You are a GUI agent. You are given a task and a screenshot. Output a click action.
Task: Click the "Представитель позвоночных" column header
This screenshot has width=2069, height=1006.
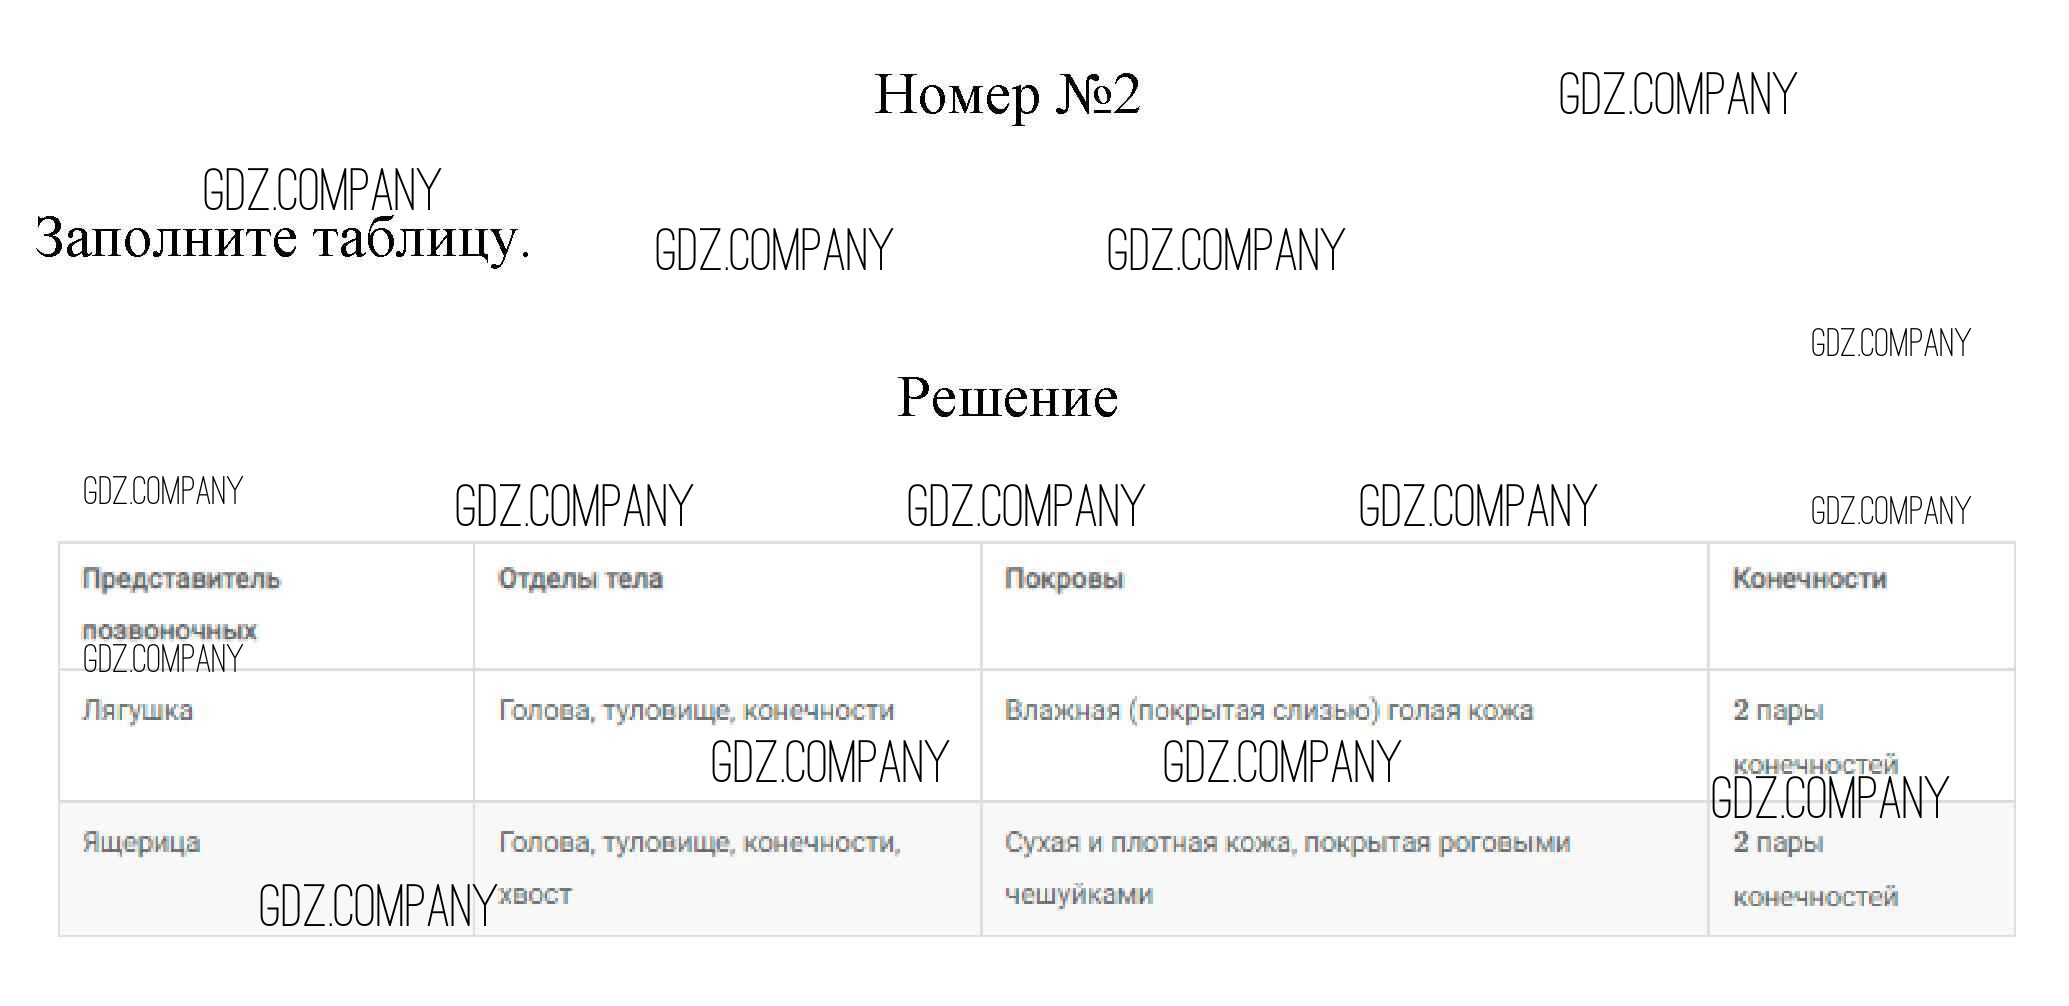pyautogui.click(x=181, y=604)
